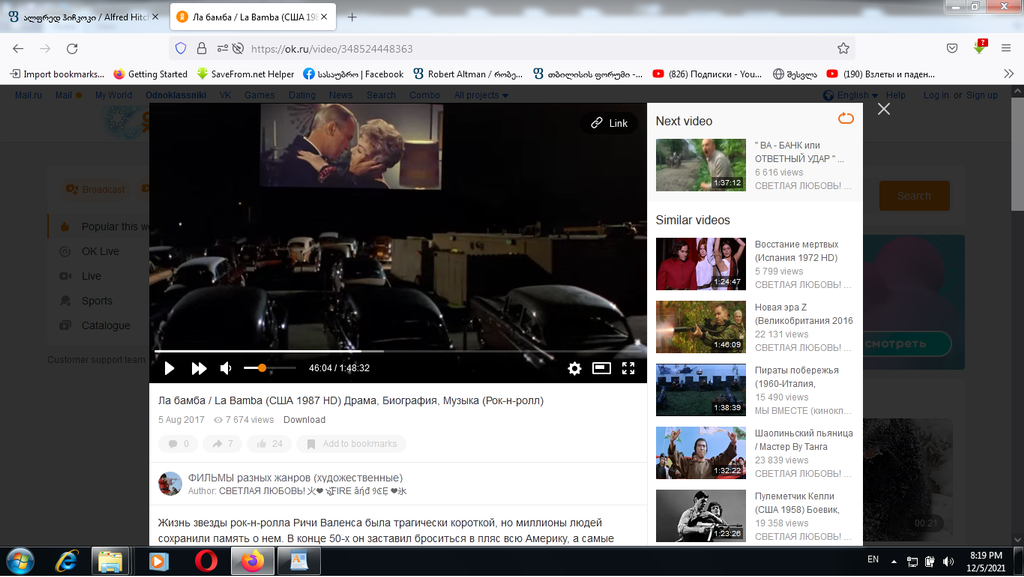
Task: Open the Getting Started bookmark
Action: click(150, 74)
